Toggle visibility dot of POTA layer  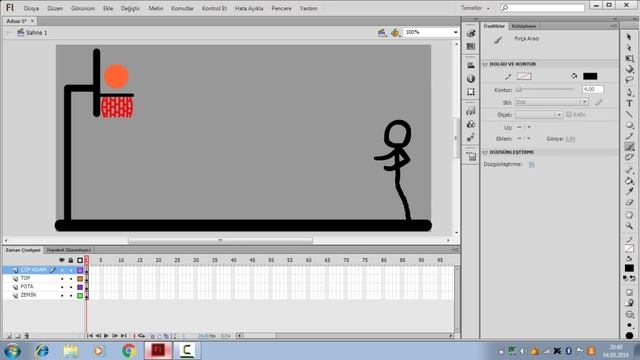coord(62,287)
